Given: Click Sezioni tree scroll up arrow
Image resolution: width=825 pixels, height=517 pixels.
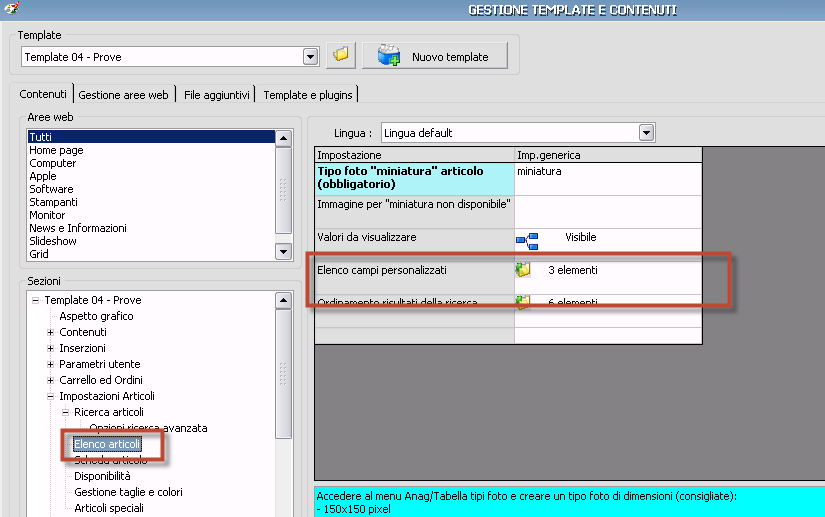Looking at the screenshot, I should click(x=284, y=300).
